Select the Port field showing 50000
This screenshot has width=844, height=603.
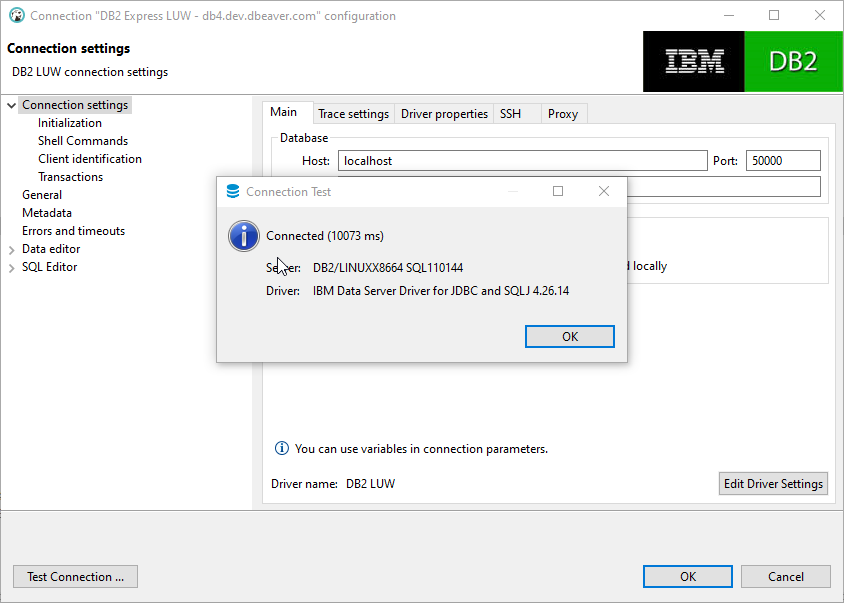tap(783, 160)
